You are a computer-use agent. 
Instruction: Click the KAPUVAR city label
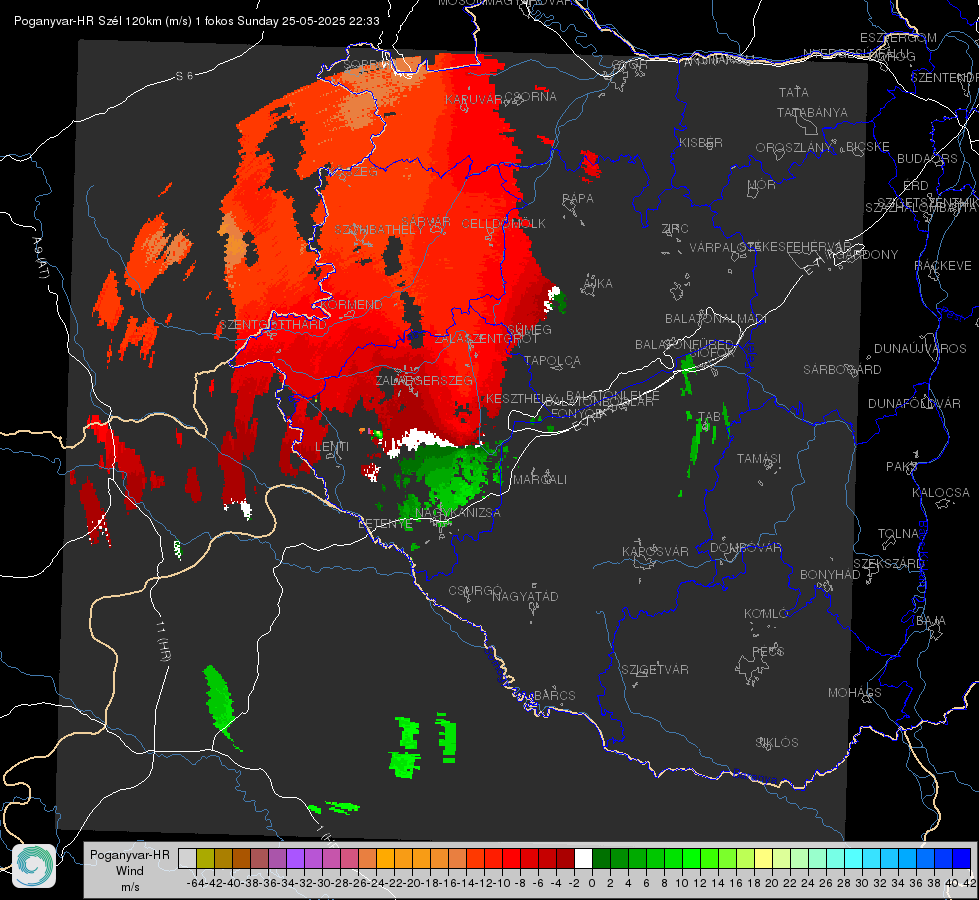(474, 100)
